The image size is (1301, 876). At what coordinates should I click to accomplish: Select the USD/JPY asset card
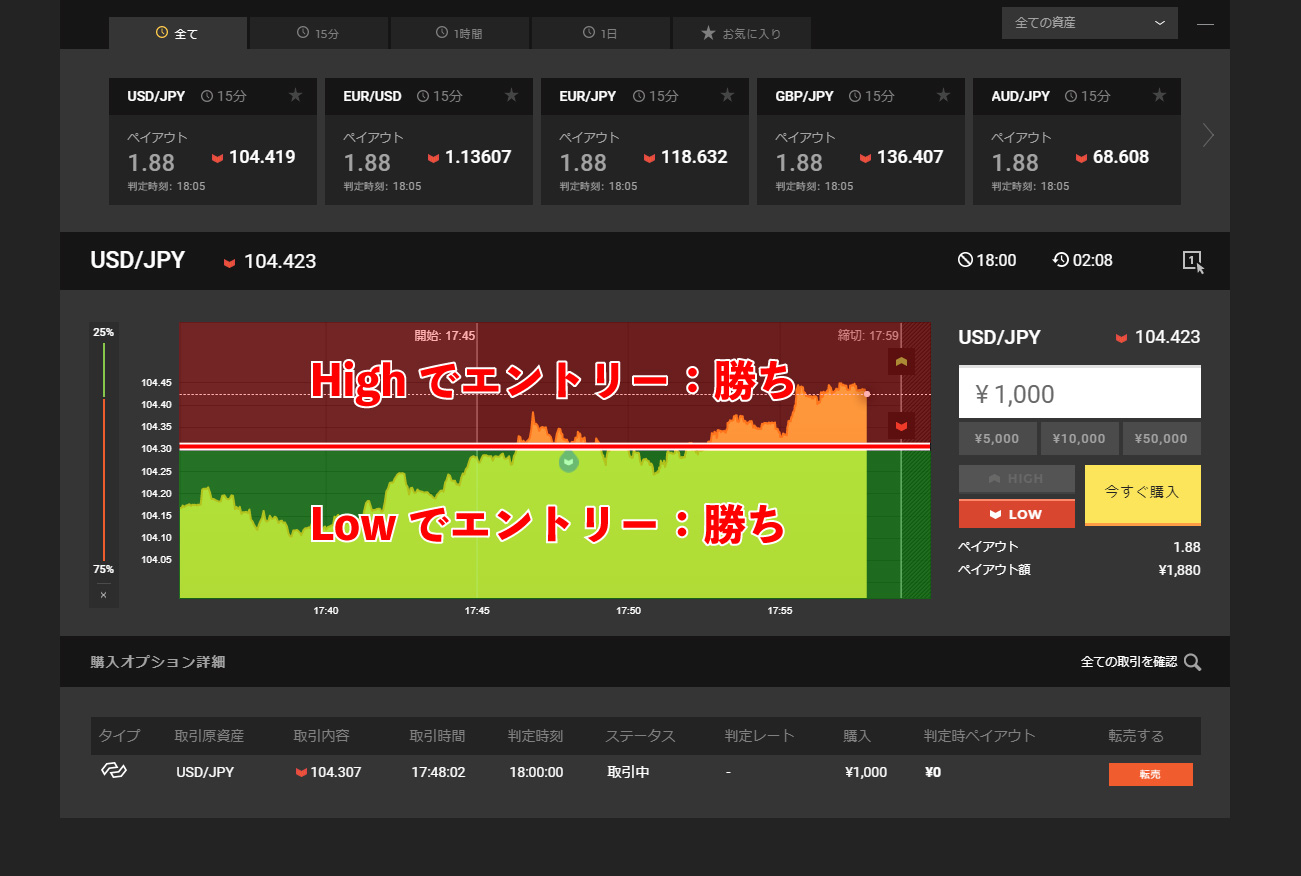tap(213, 142)
